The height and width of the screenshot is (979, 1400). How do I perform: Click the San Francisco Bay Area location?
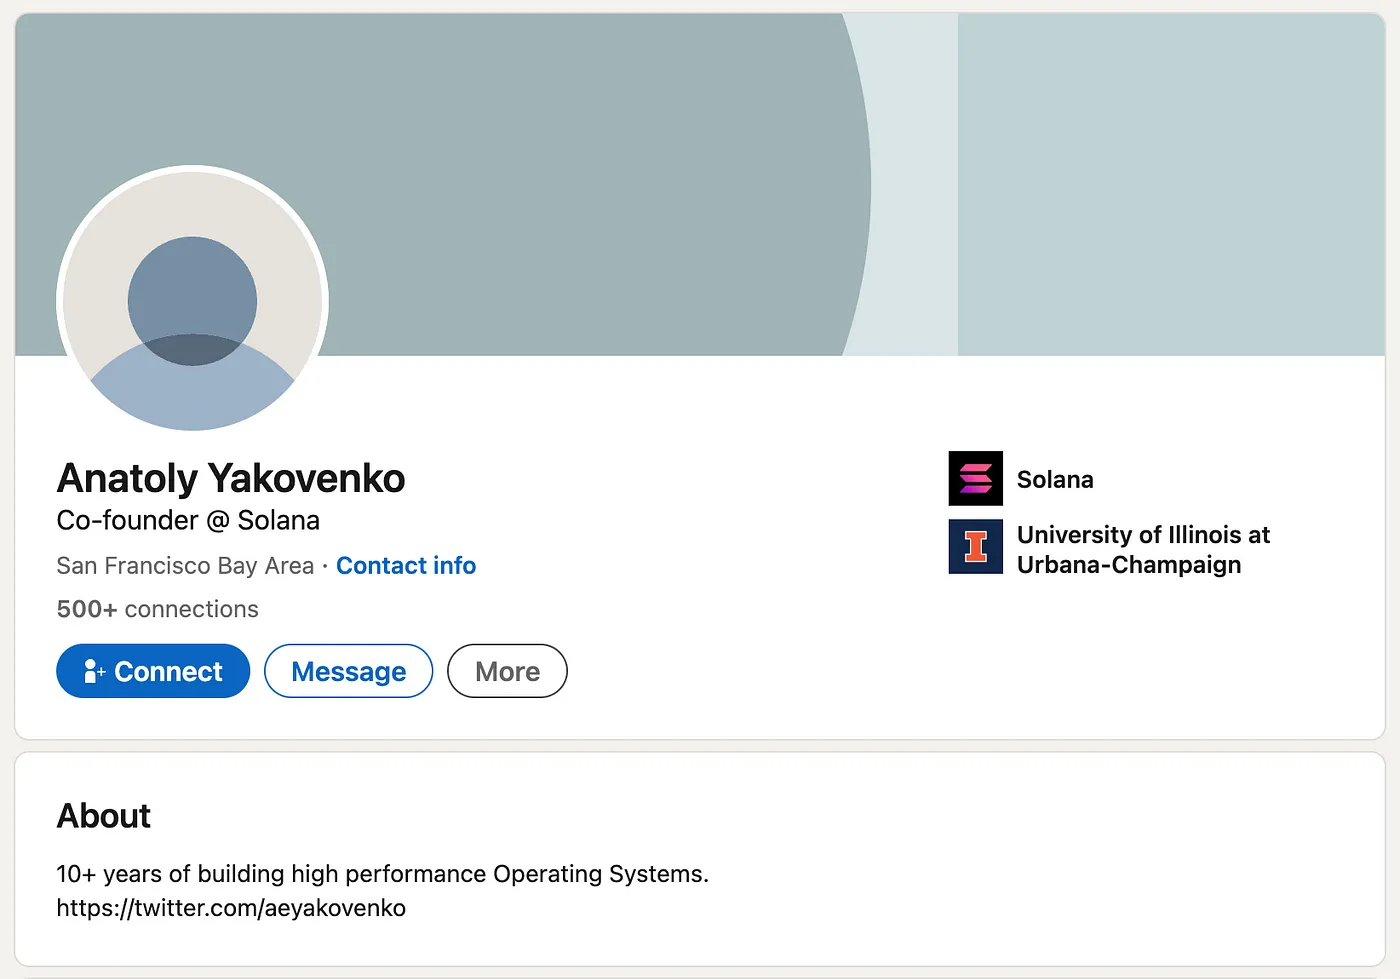pyautogui.click(x=185, y=566)
